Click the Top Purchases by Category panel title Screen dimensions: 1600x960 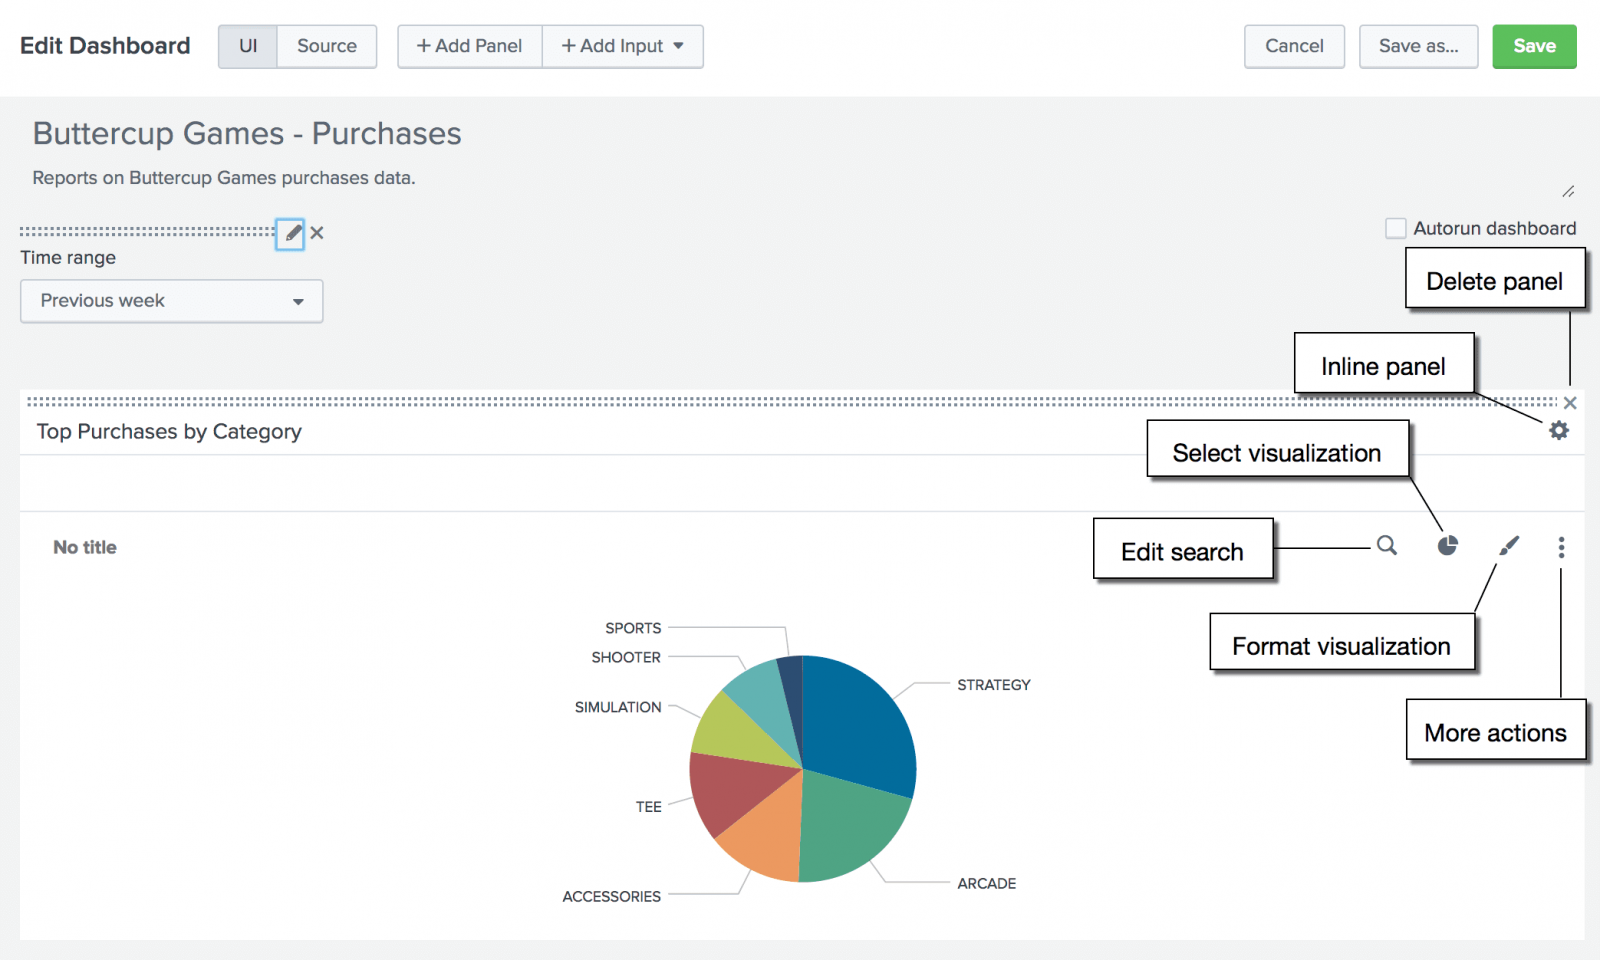click(x=169, y=431)
